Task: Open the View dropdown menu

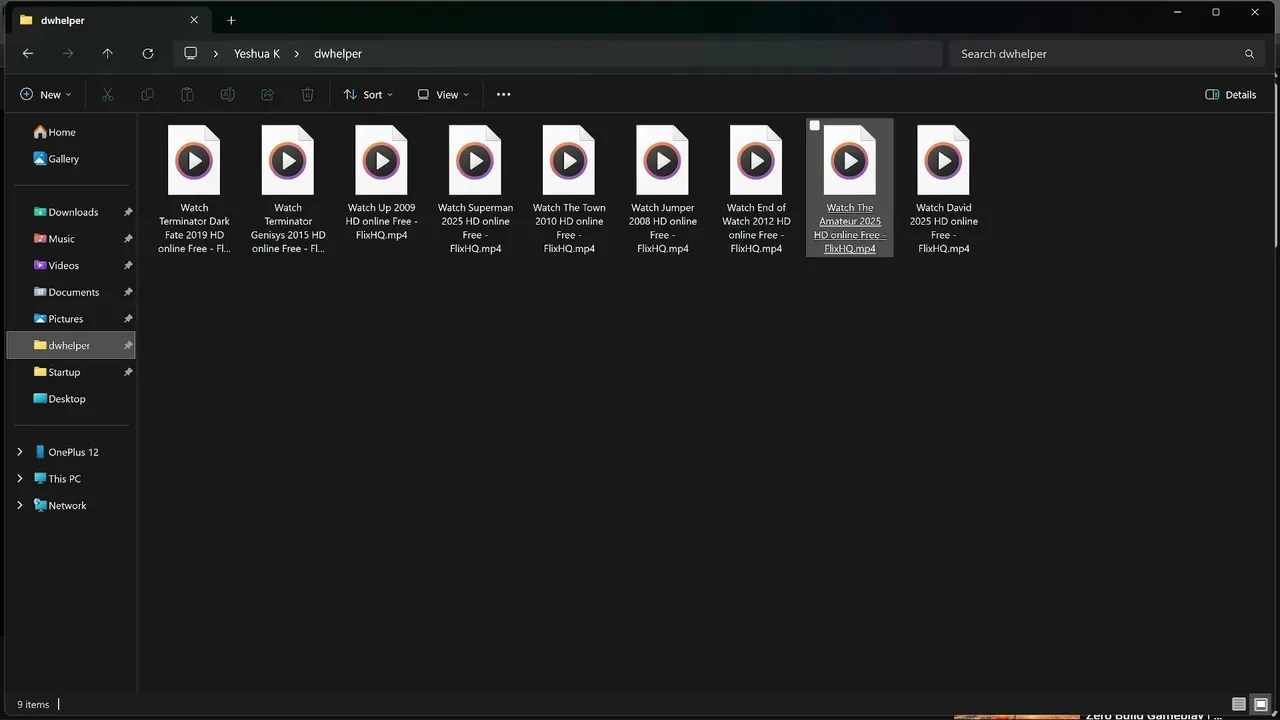Action: coord(443,94)
